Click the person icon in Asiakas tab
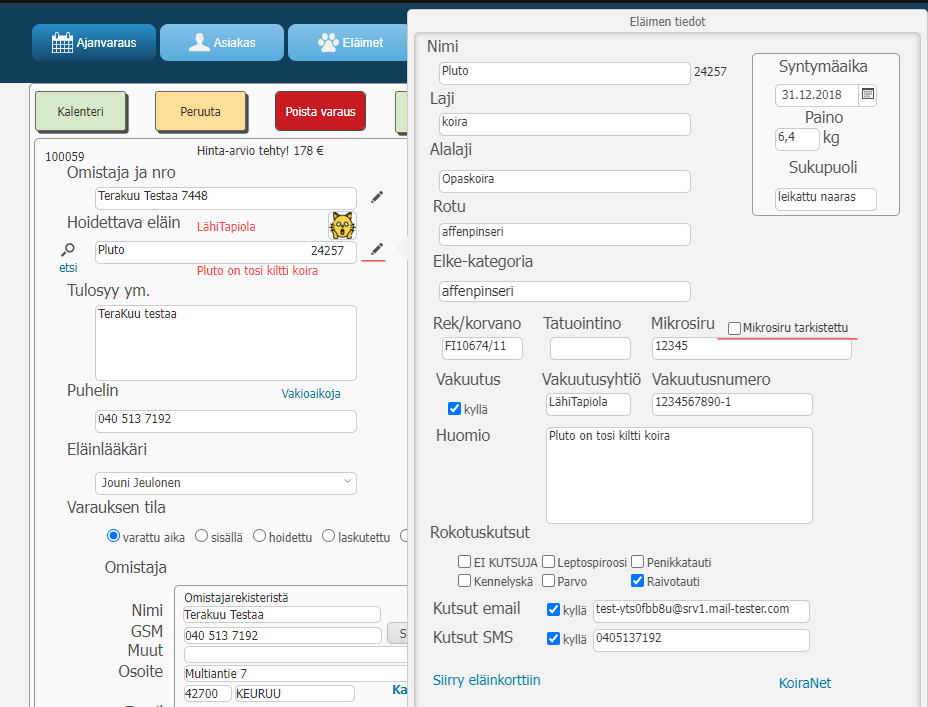 [x=199, y=43]
